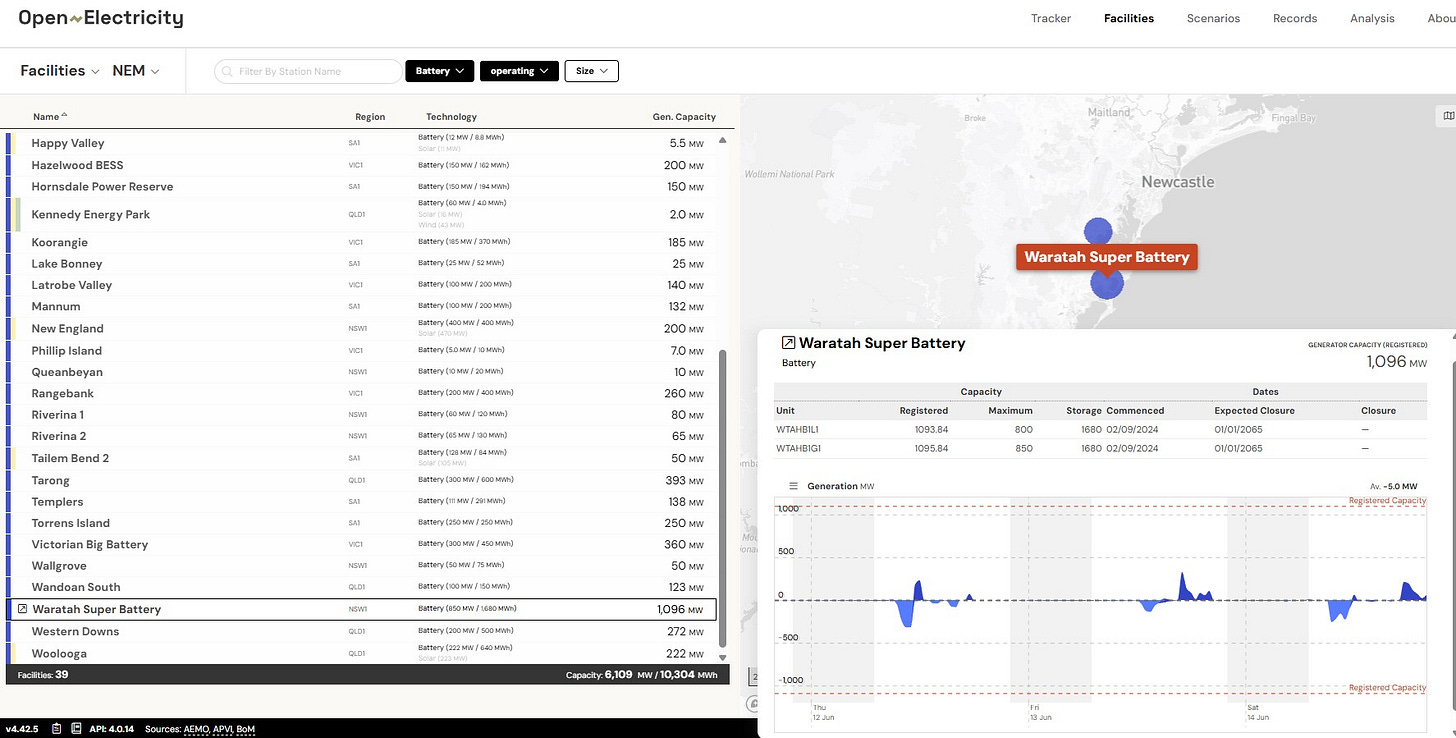Open the Scenarios page
Viewport: 1456px width, 738px height.
[x=1213, y=18]
